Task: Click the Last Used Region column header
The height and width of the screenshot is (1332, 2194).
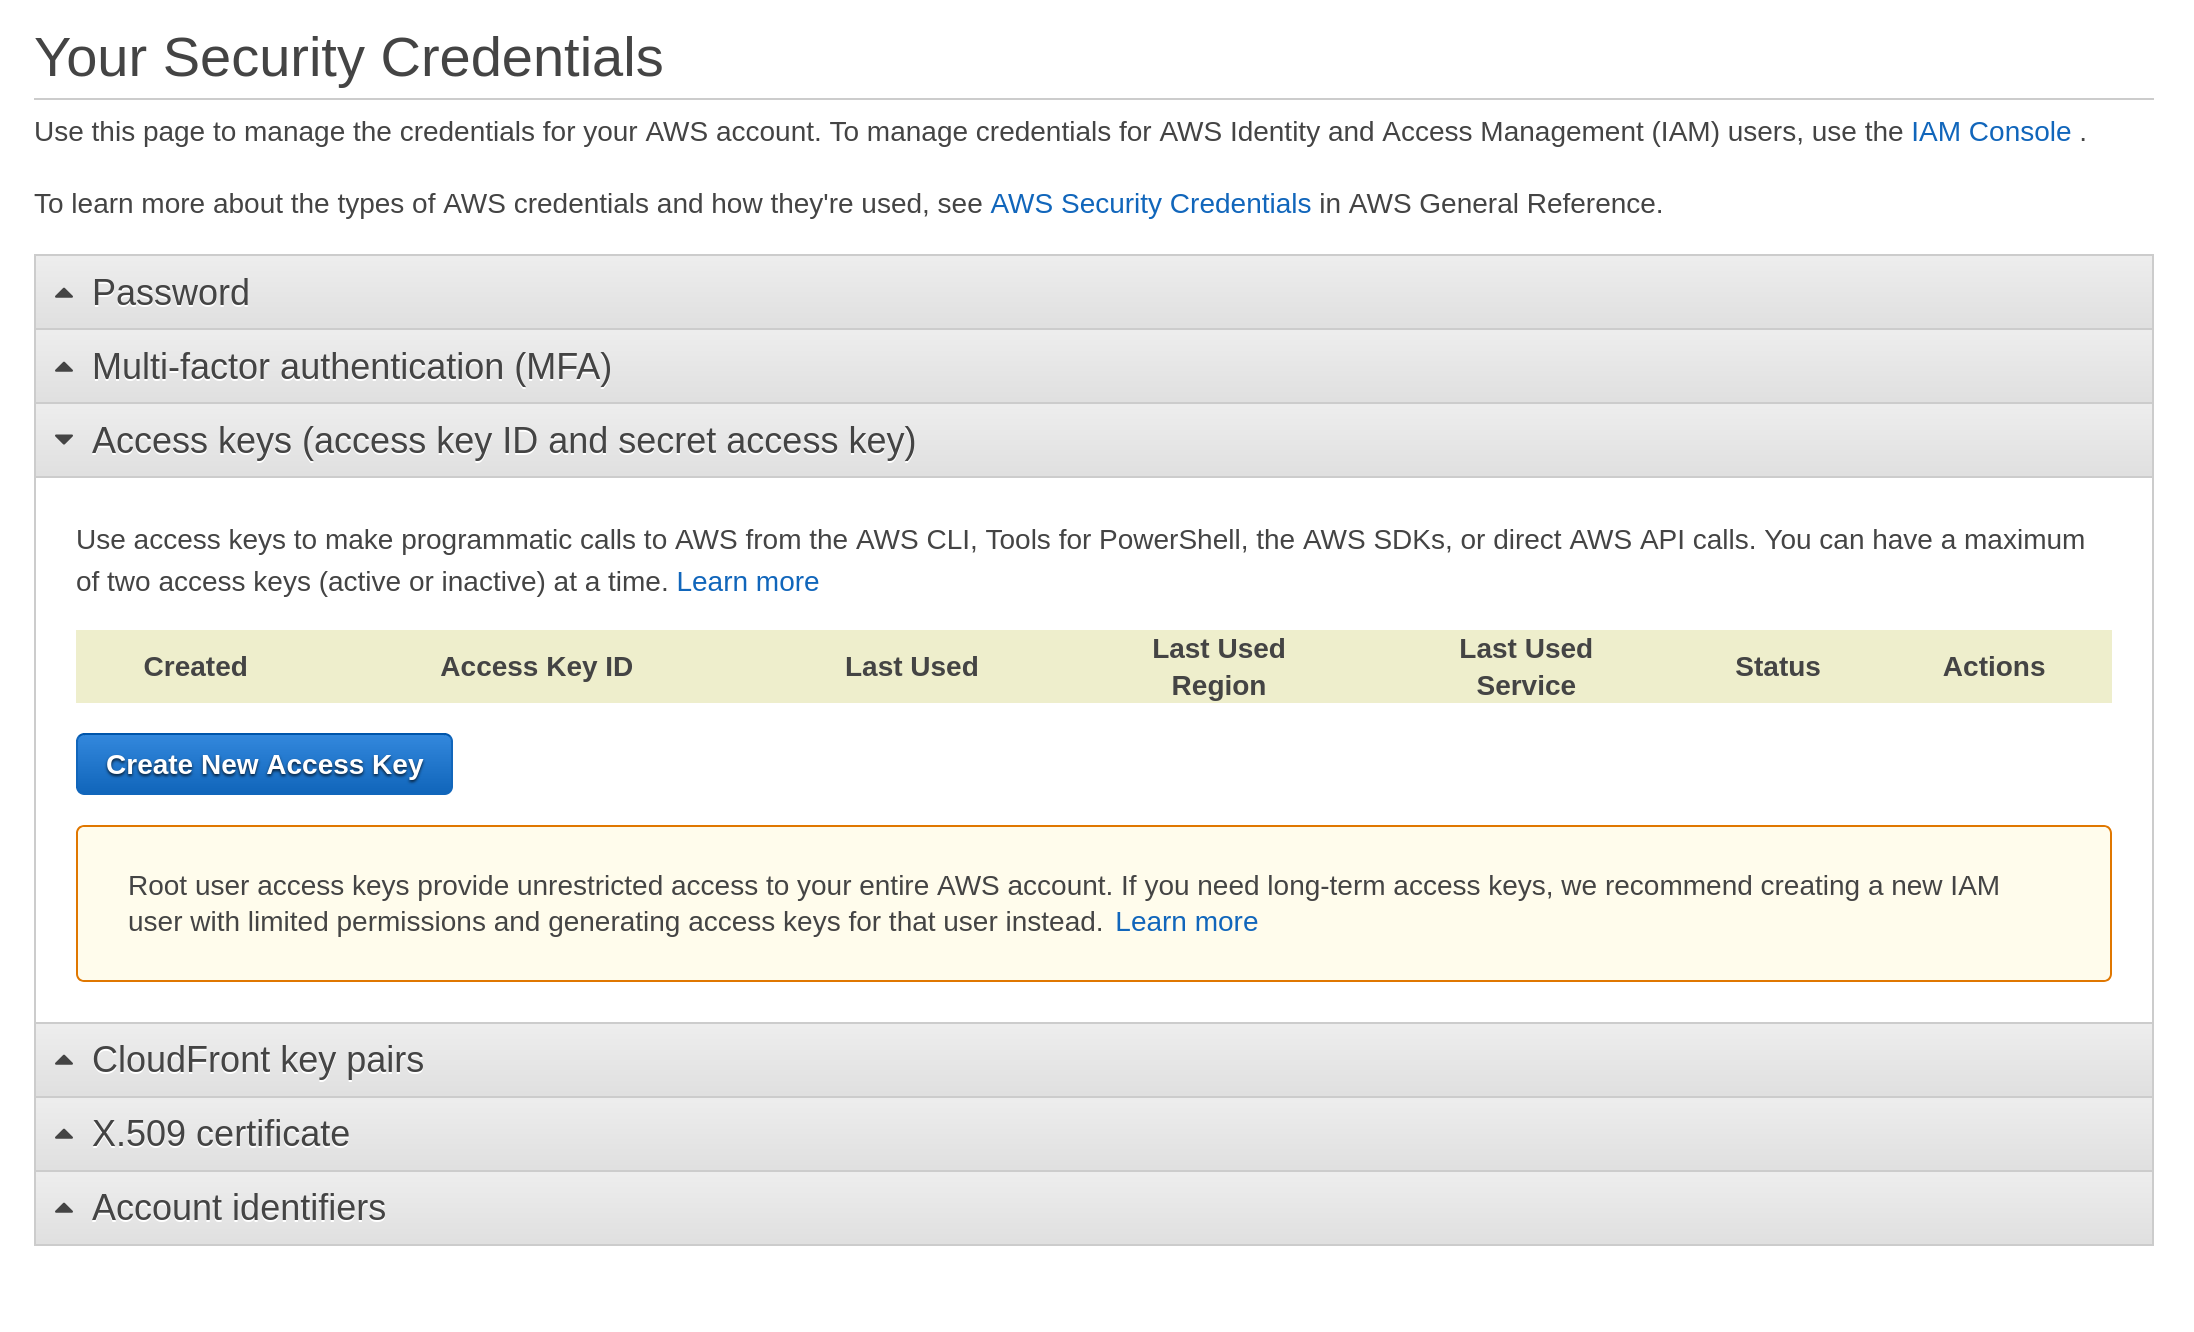Action: (x=1218, y=667)
